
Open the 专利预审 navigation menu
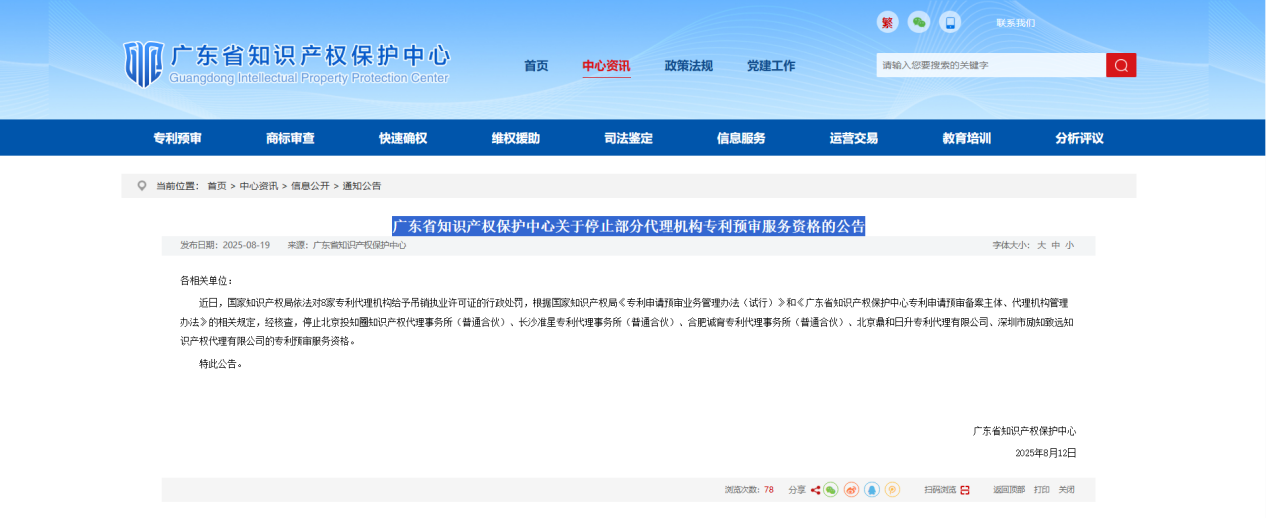click(x=177, y=138)
